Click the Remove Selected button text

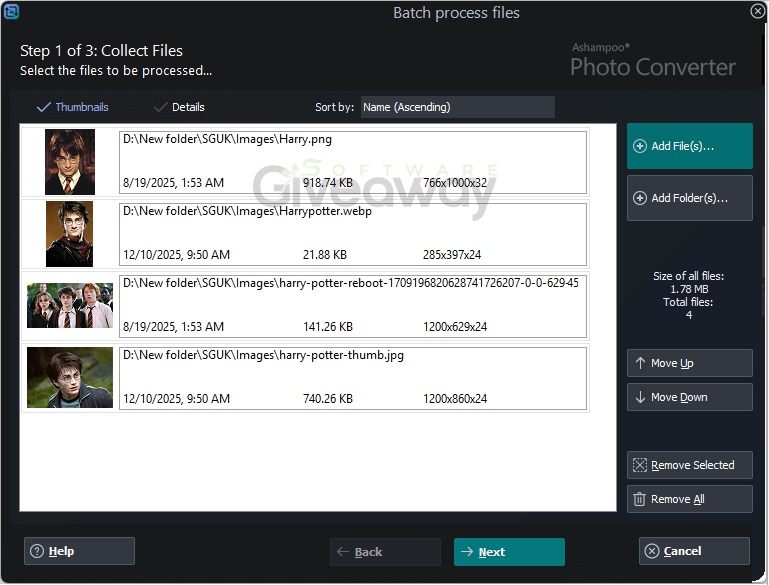[x=692, y=465]
